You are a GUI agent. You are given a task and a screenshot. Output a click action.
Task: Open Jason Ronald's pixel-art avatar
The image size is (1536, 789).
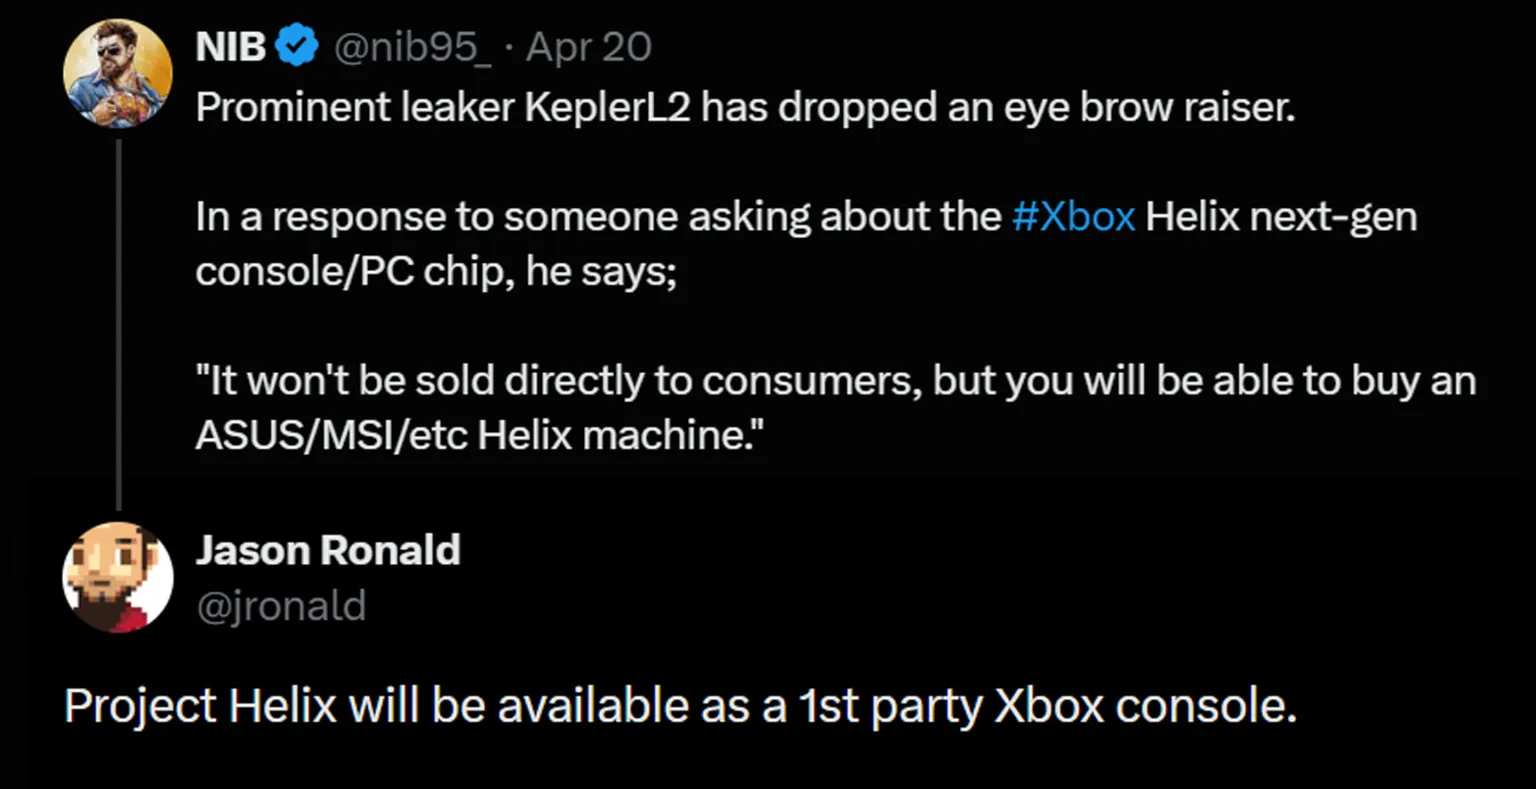tap(118, 577)
